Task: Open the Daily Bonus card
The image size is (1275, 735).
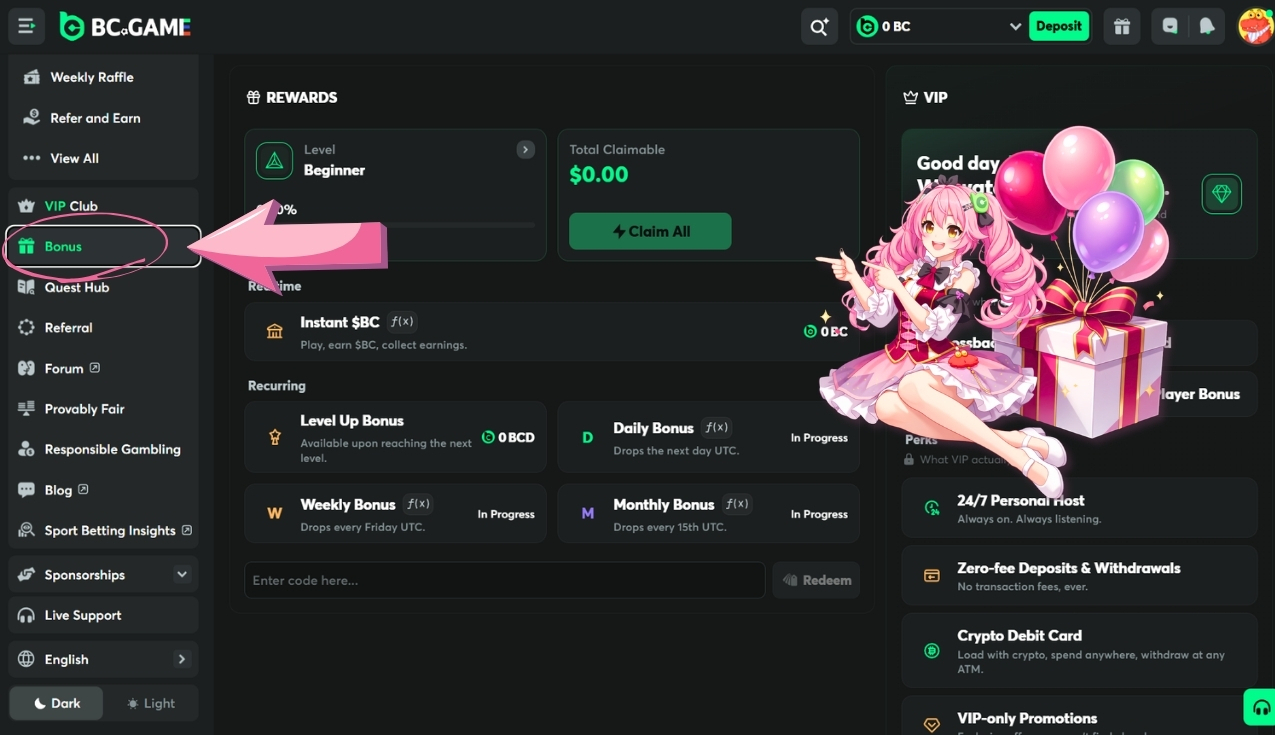Action: coord(708,437)
